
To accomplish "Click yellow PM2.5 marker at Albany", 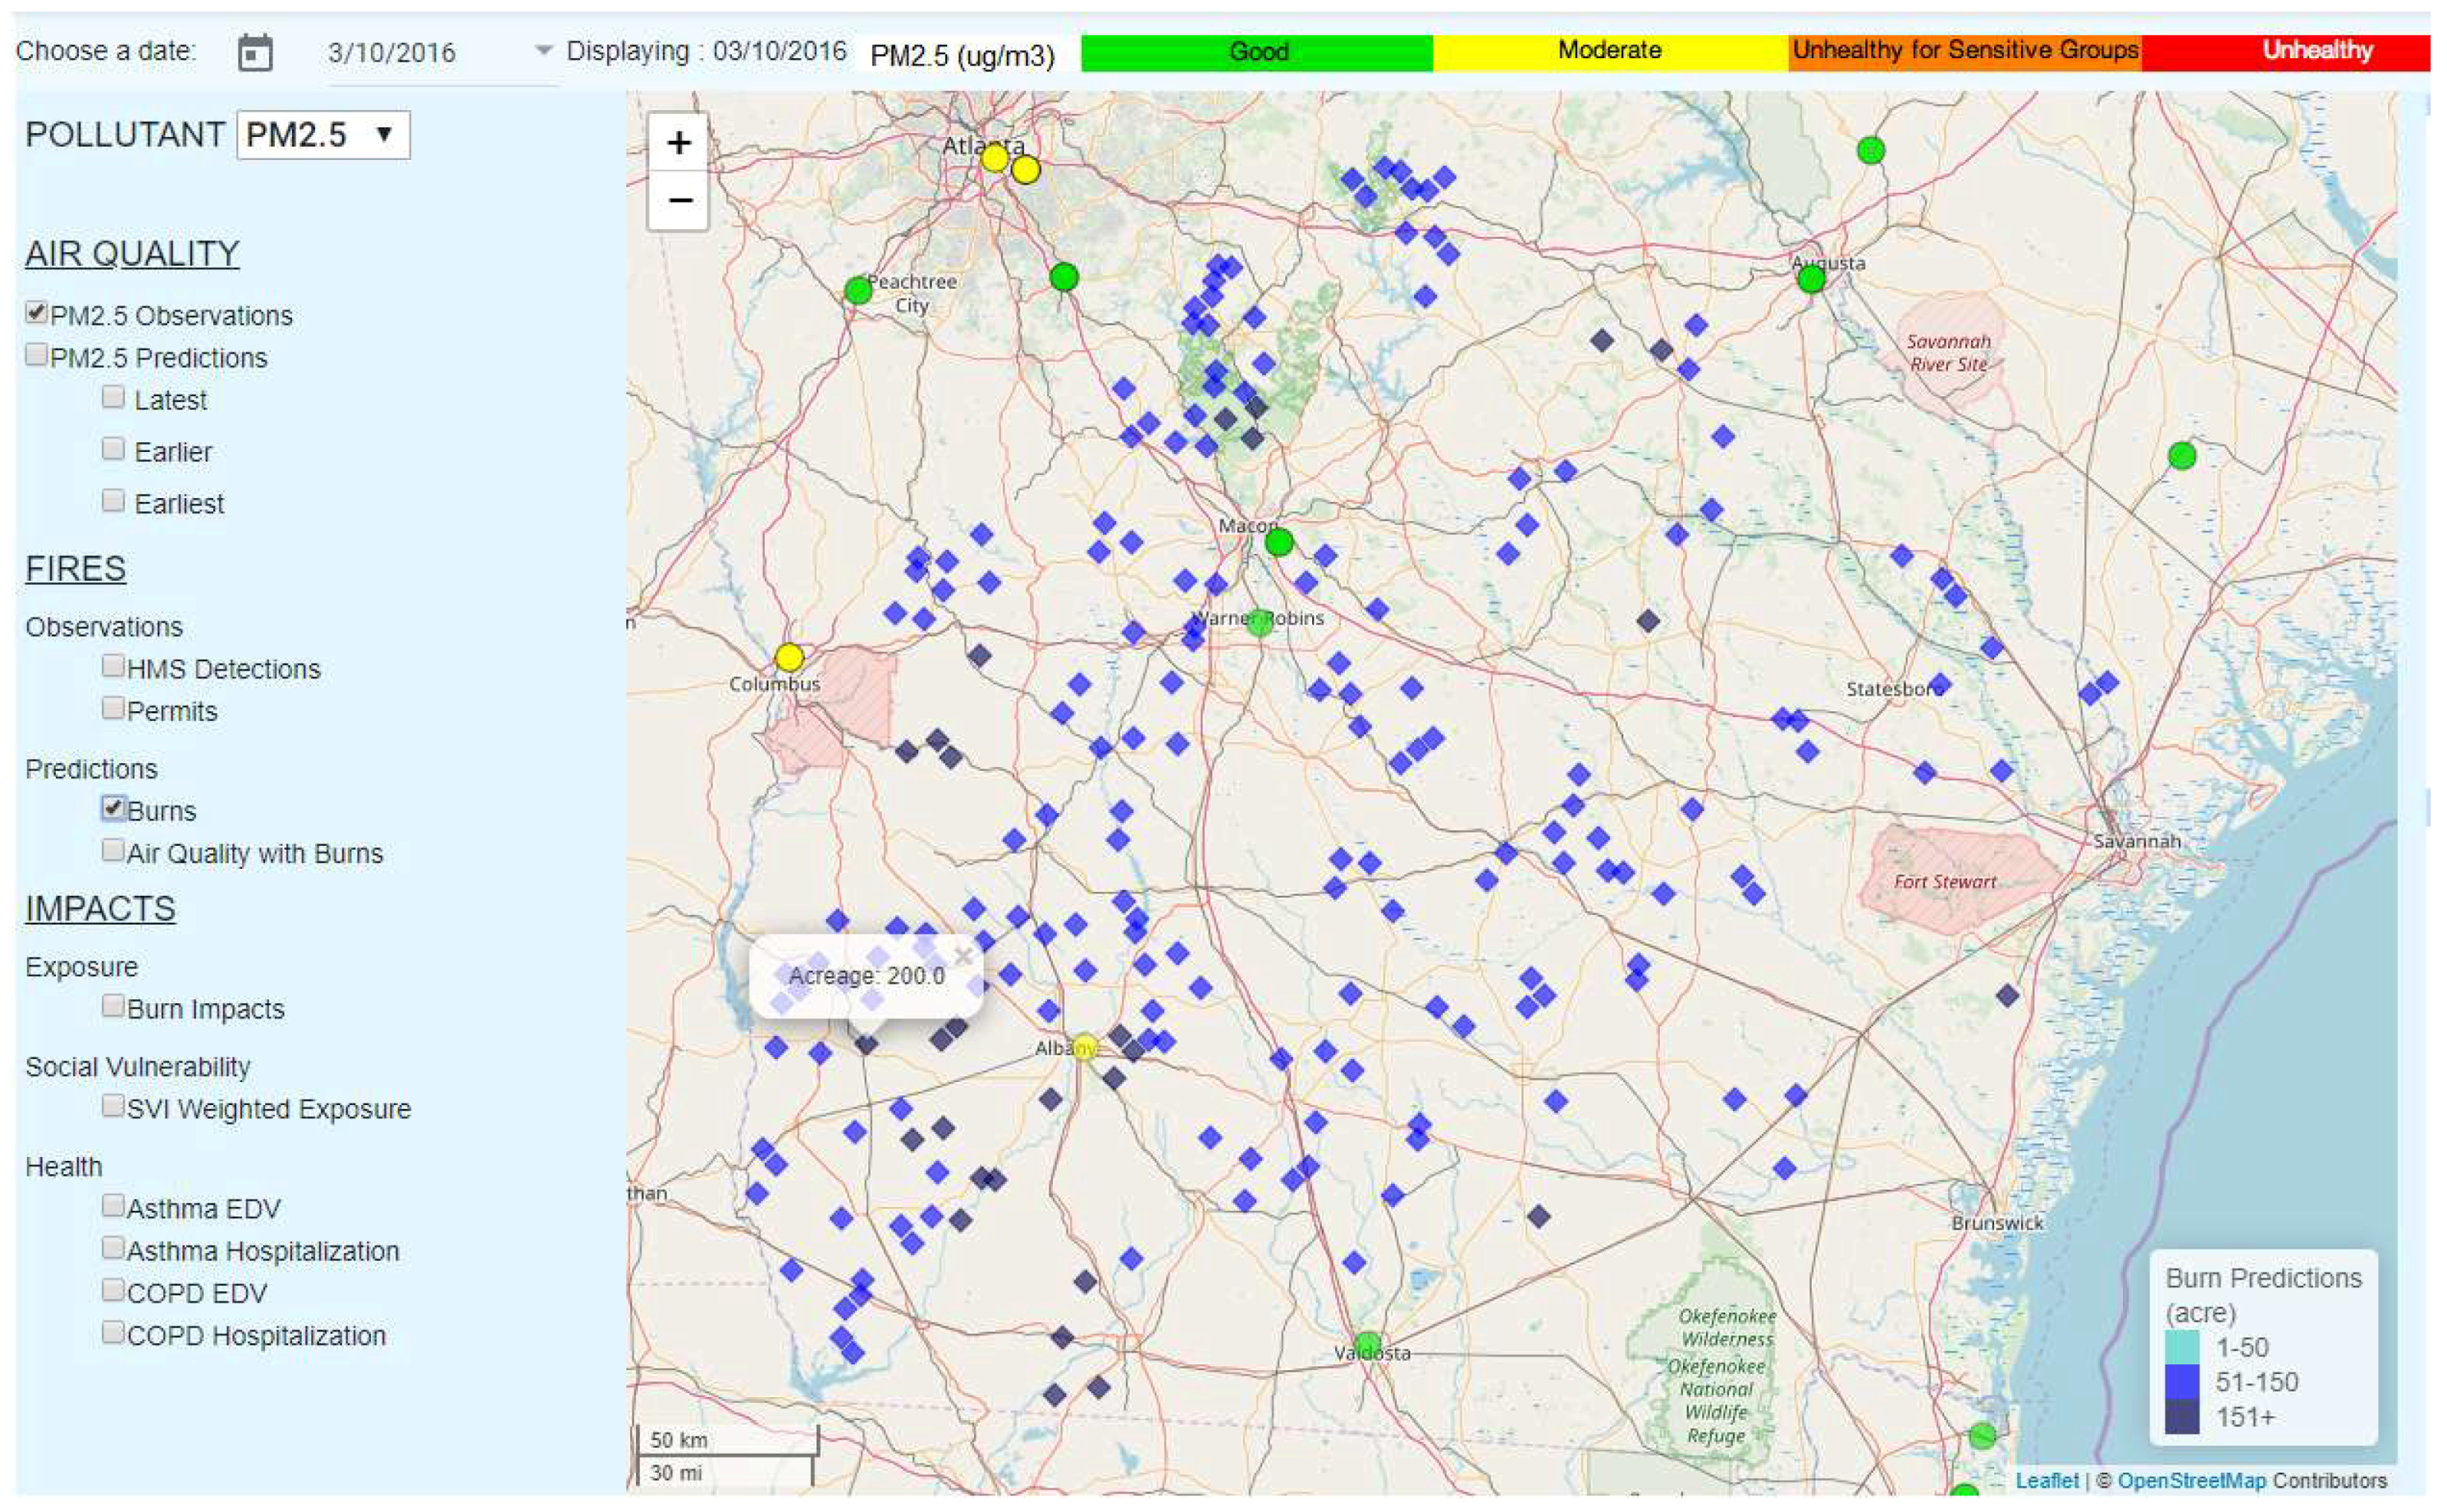I will [1085, 1047].
